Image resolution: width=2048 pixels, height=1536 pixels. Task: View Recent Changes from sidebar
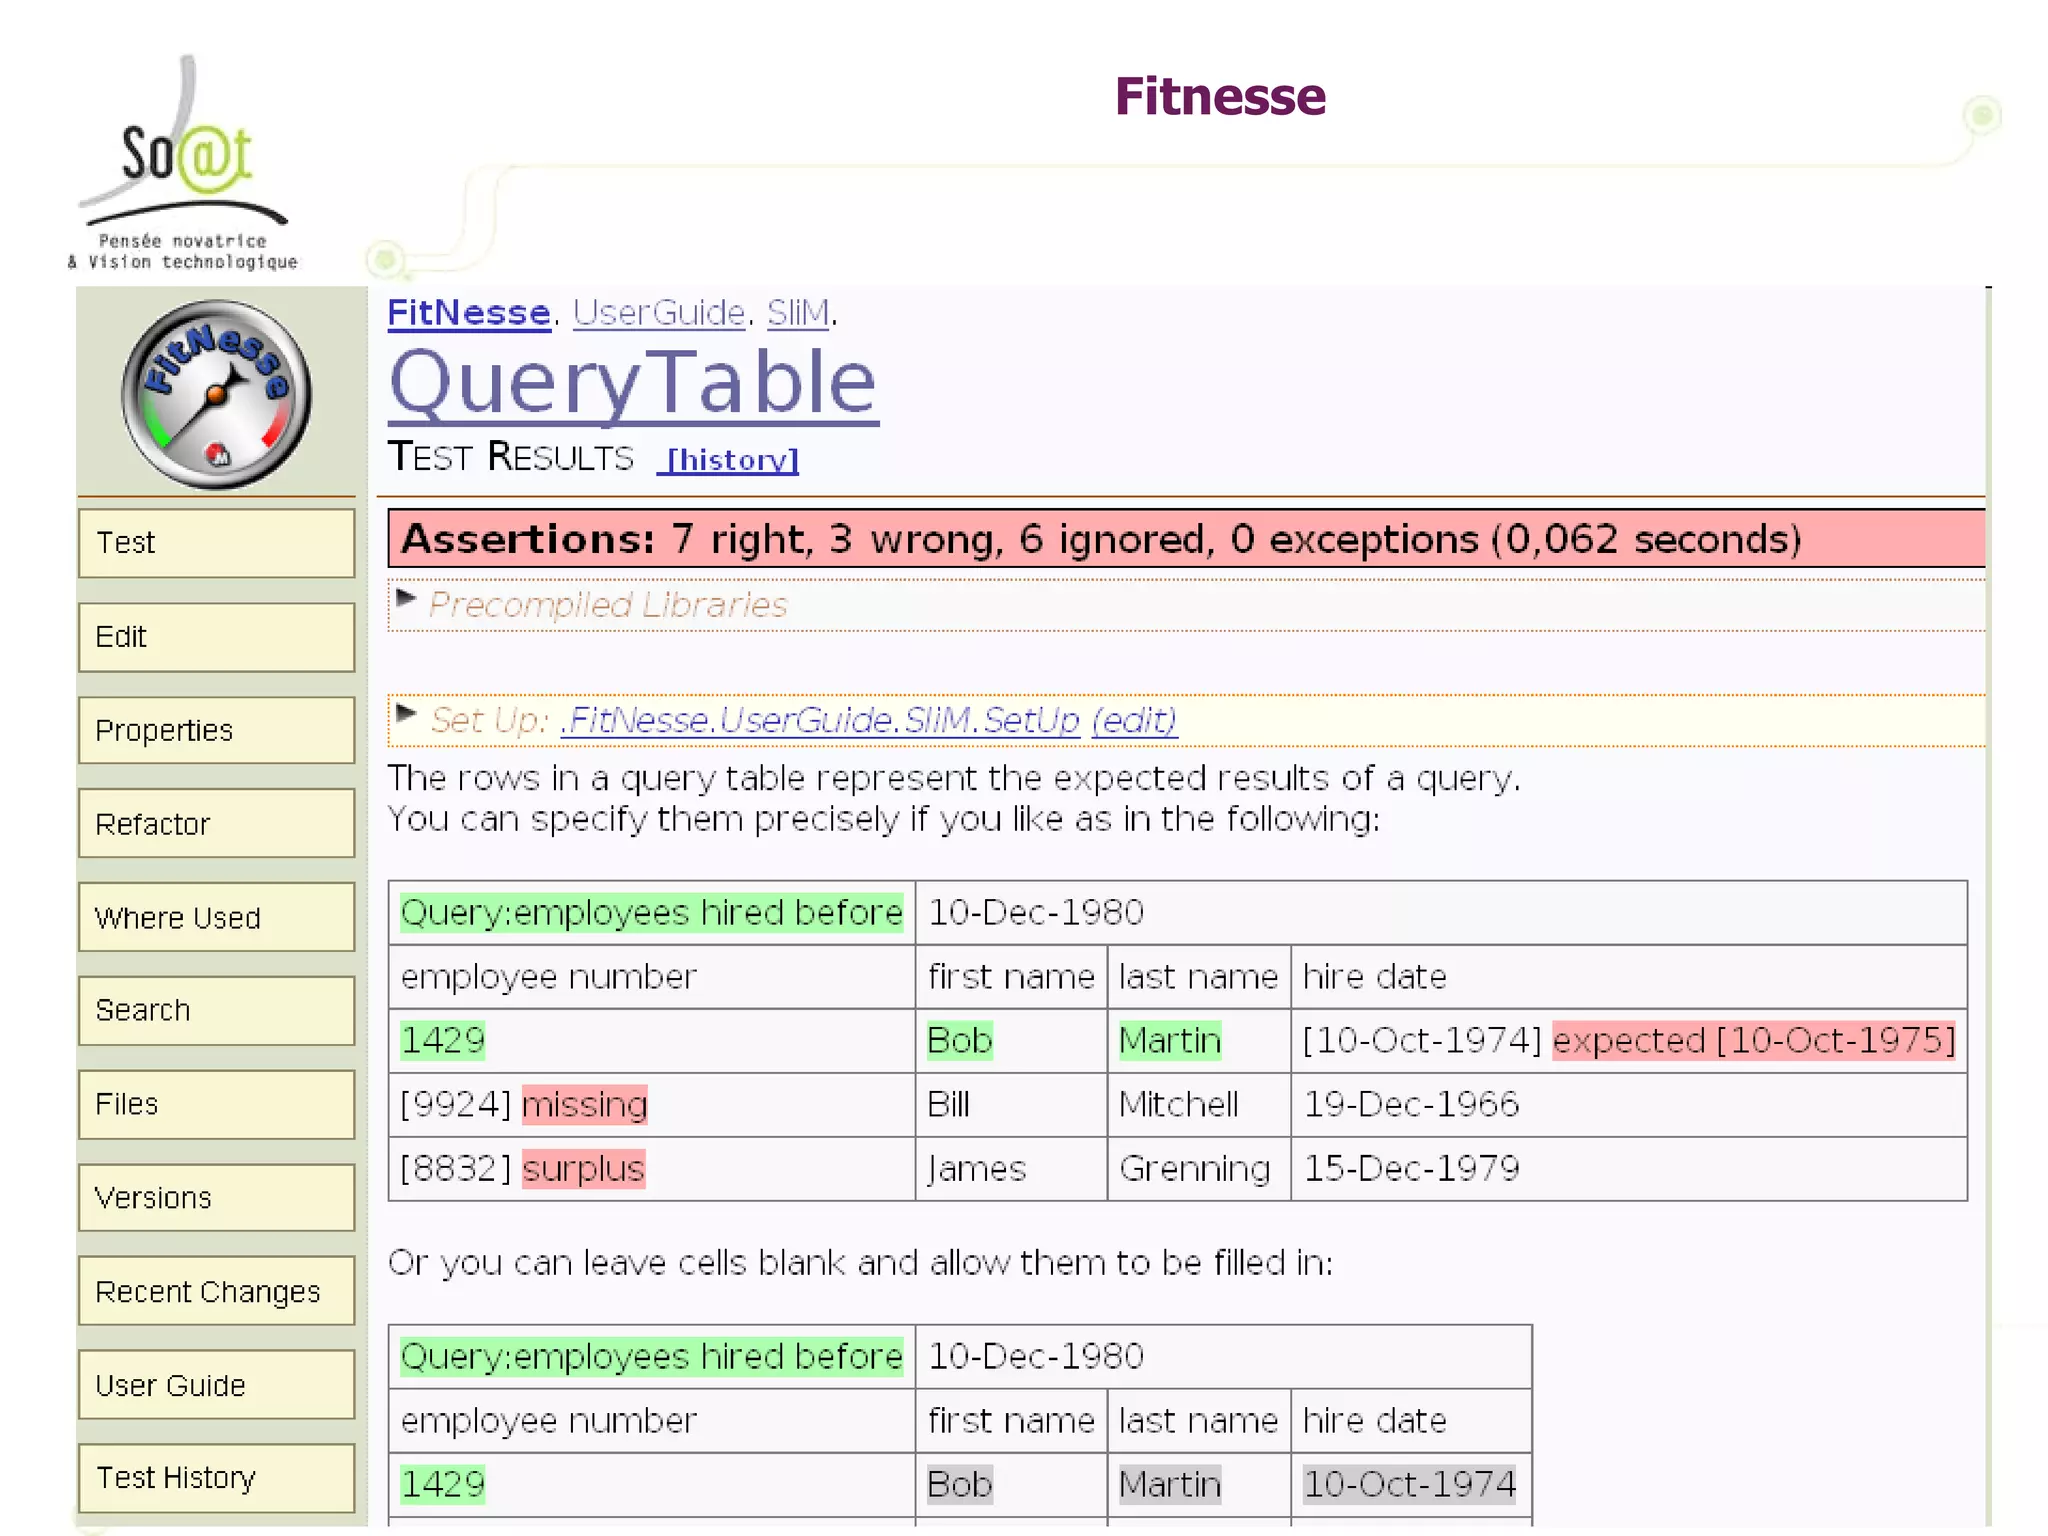217,1292
